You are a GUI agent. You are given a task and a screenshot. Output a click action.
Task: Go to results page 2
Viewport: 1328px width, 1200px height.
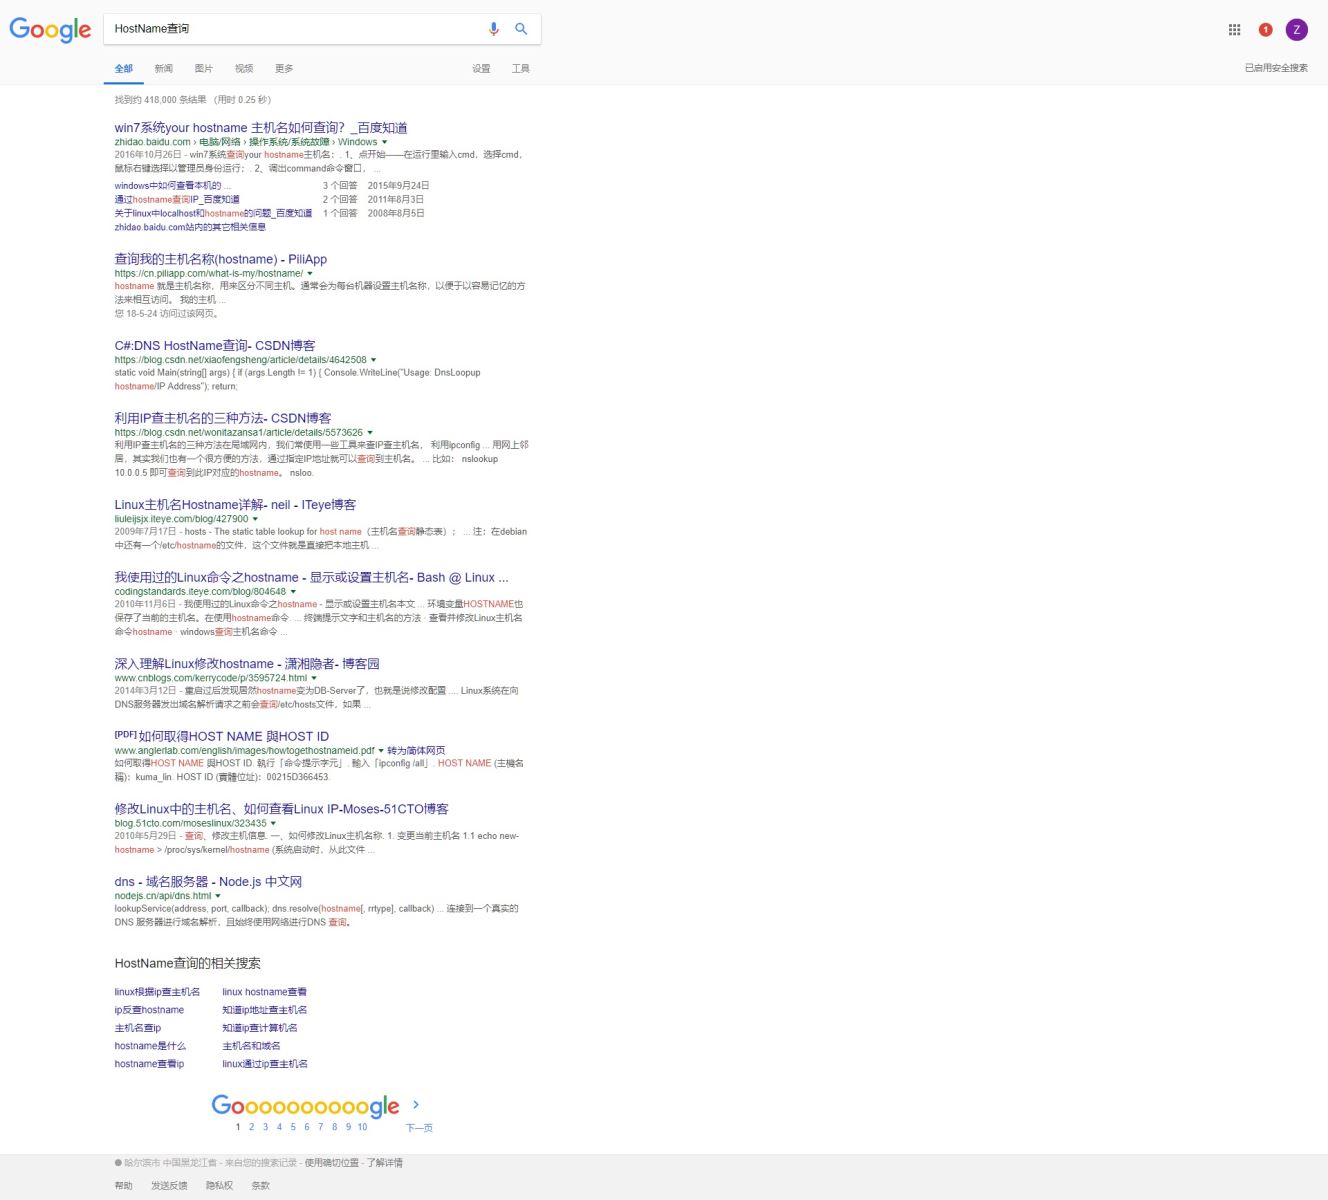[x=252, y=1127]
